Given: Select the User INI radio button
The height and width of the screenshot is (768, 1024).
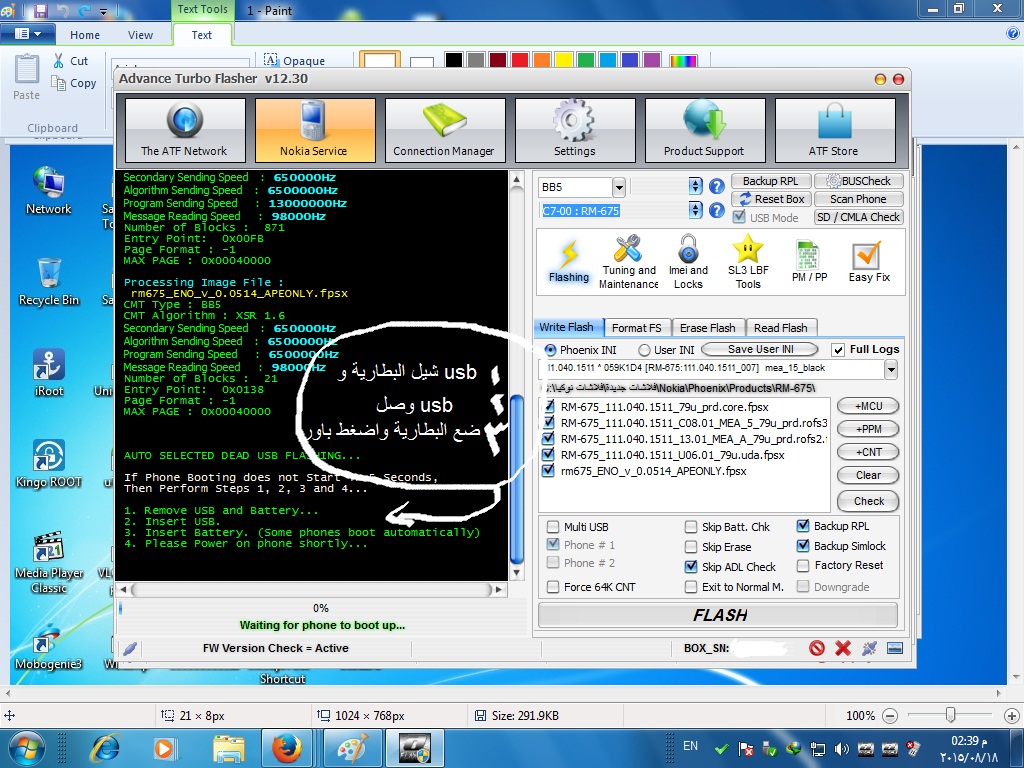Looking at the screenshot, I should (x=644, y=350).
